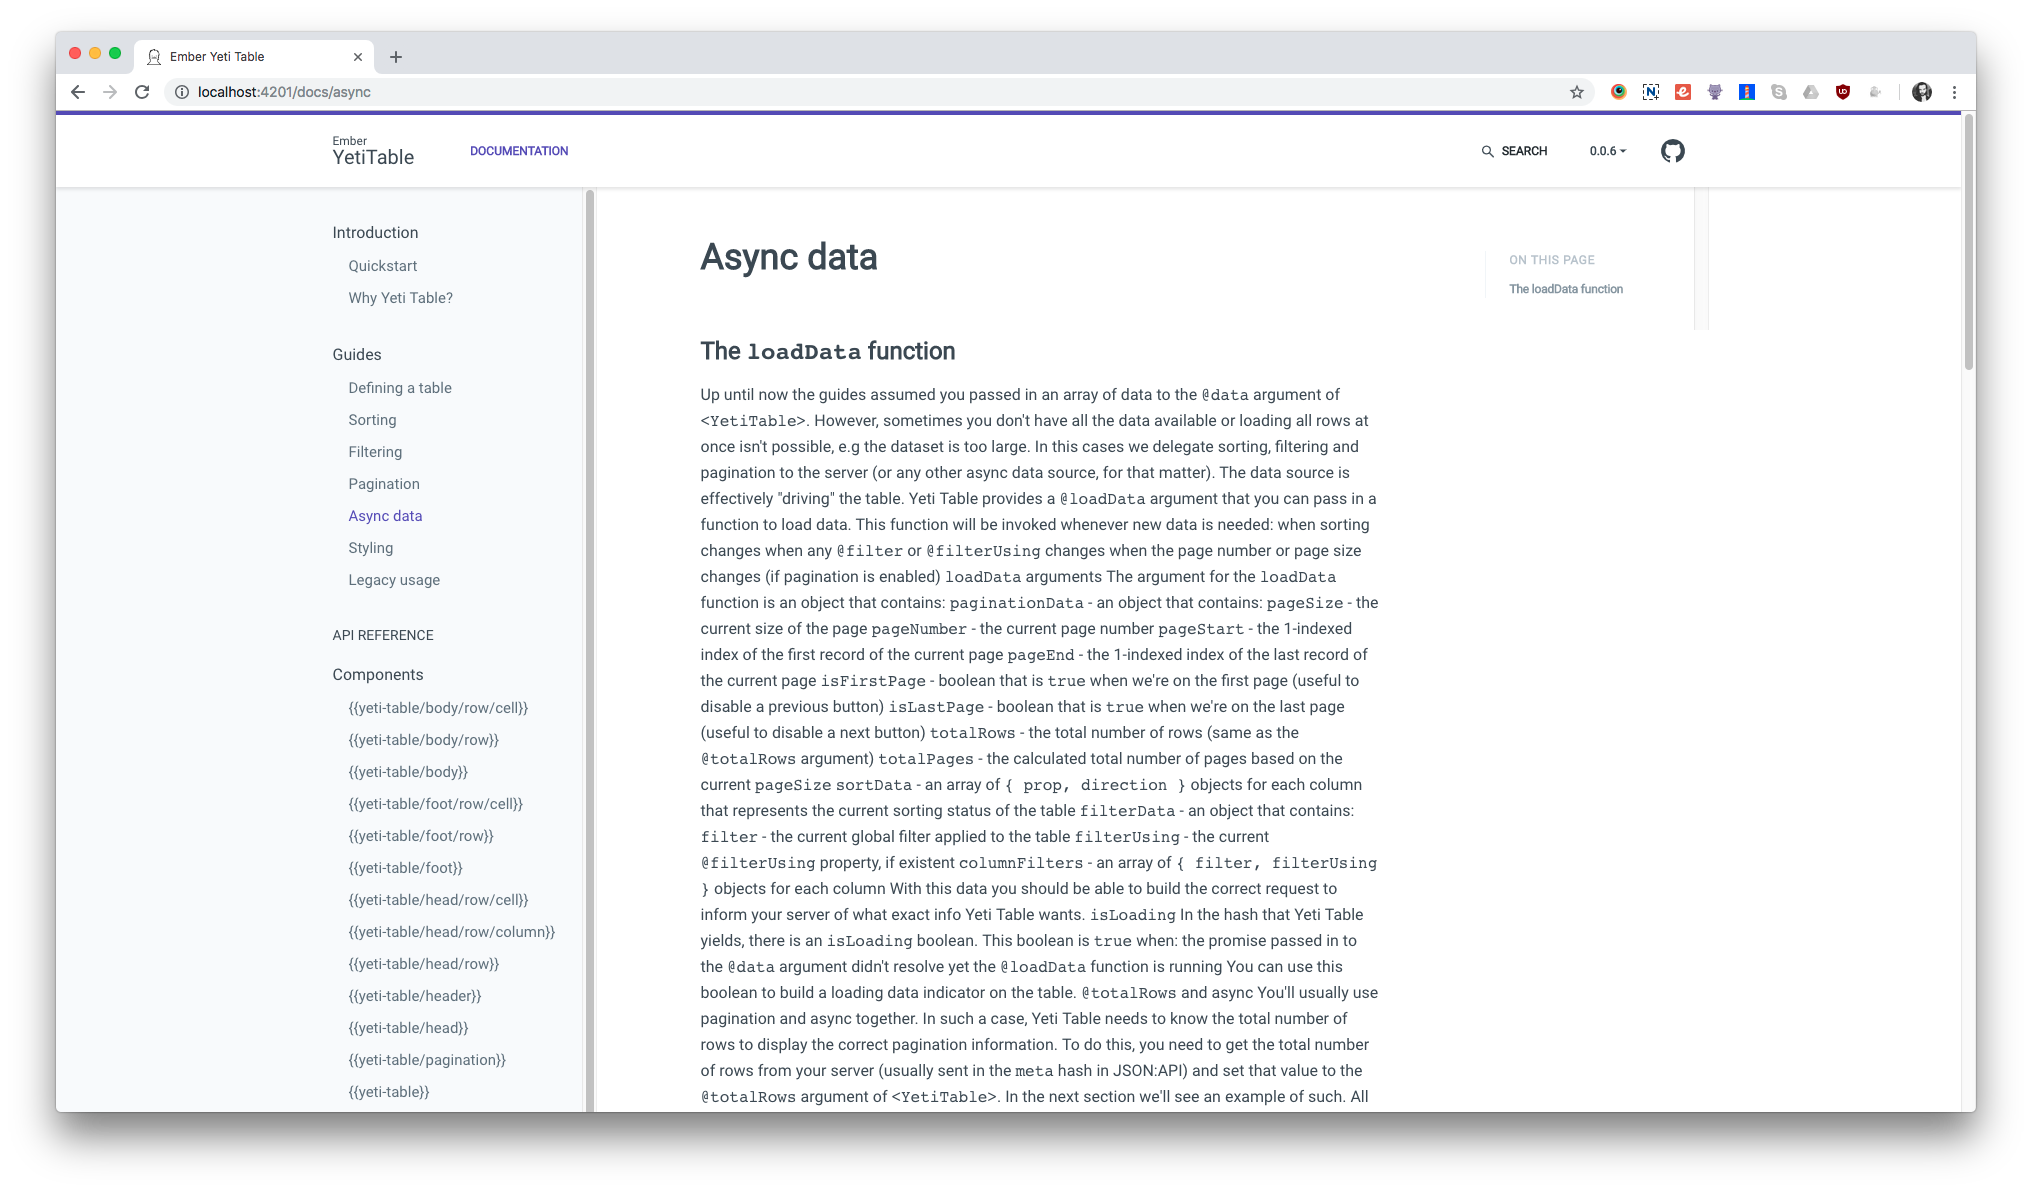Click the colorful circle extension icon
Viewport: 2032px width, 1192px height.
click(1619, 92)
